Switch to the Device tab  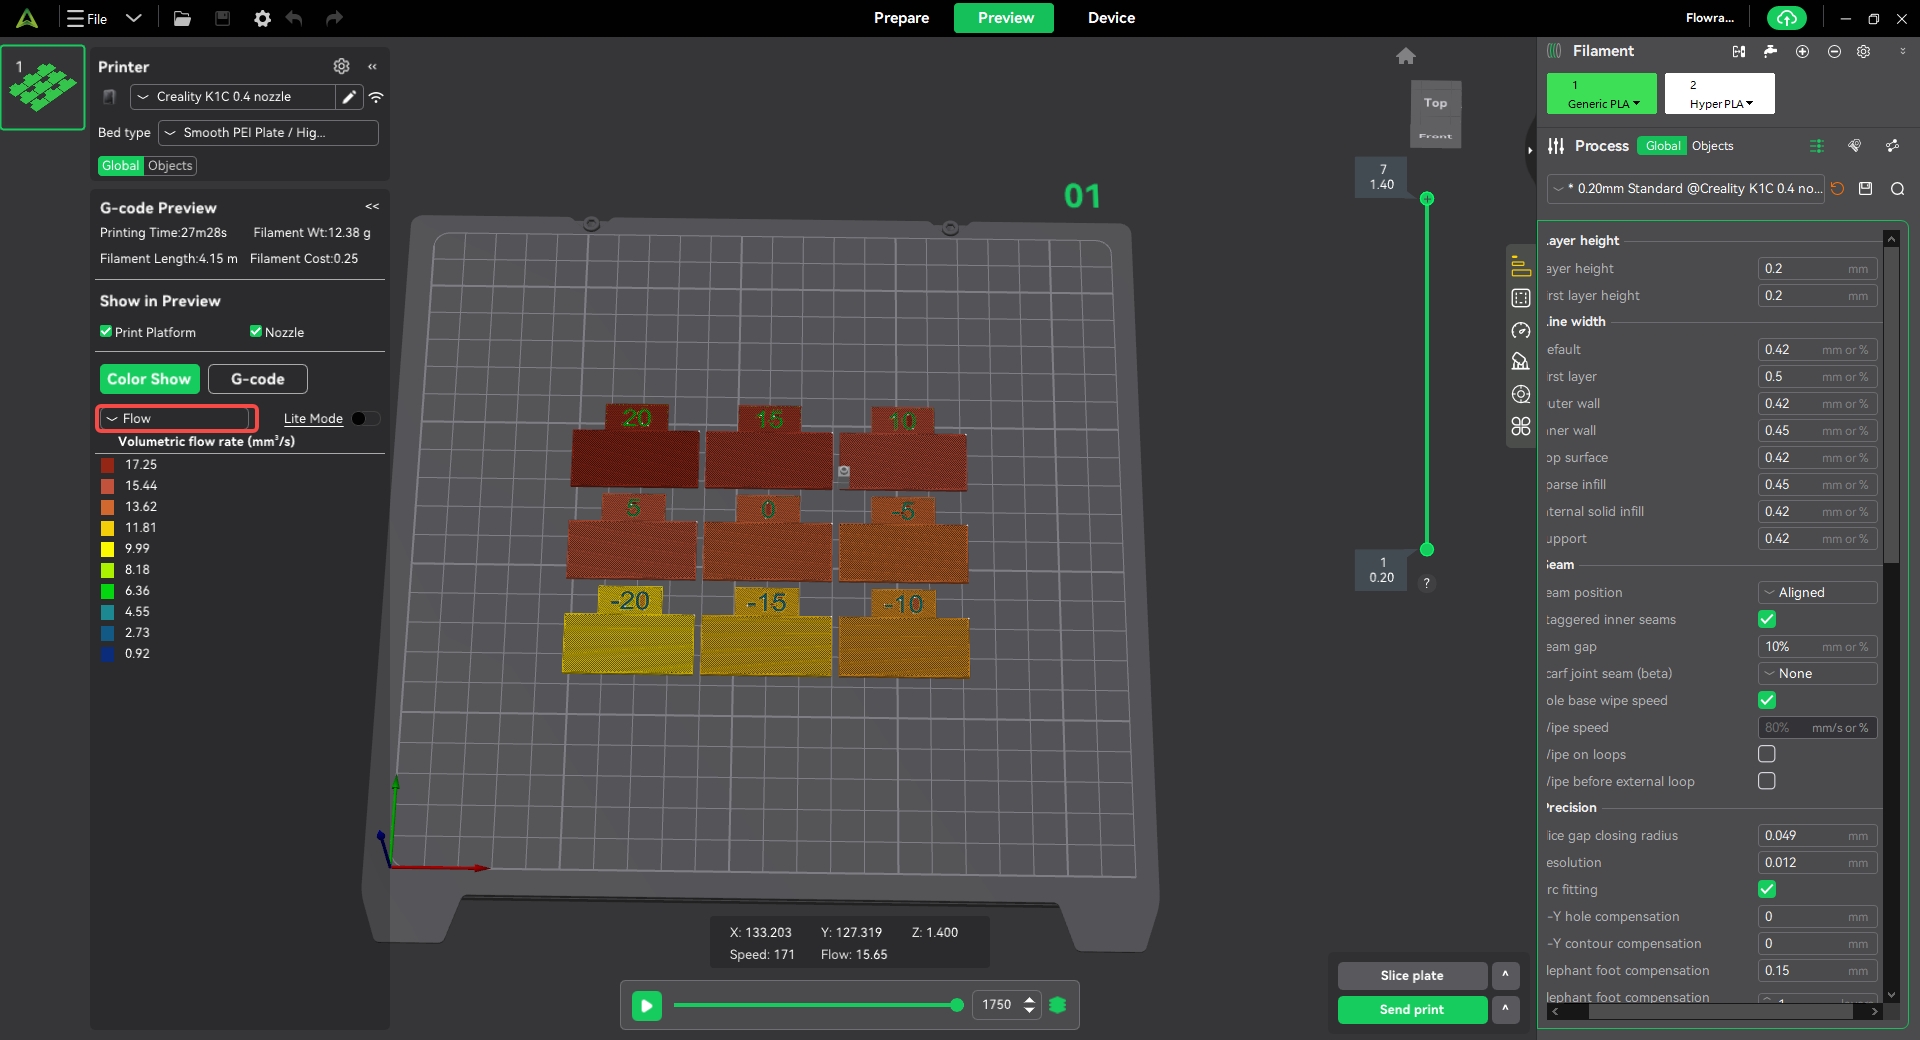point(1111,18)
